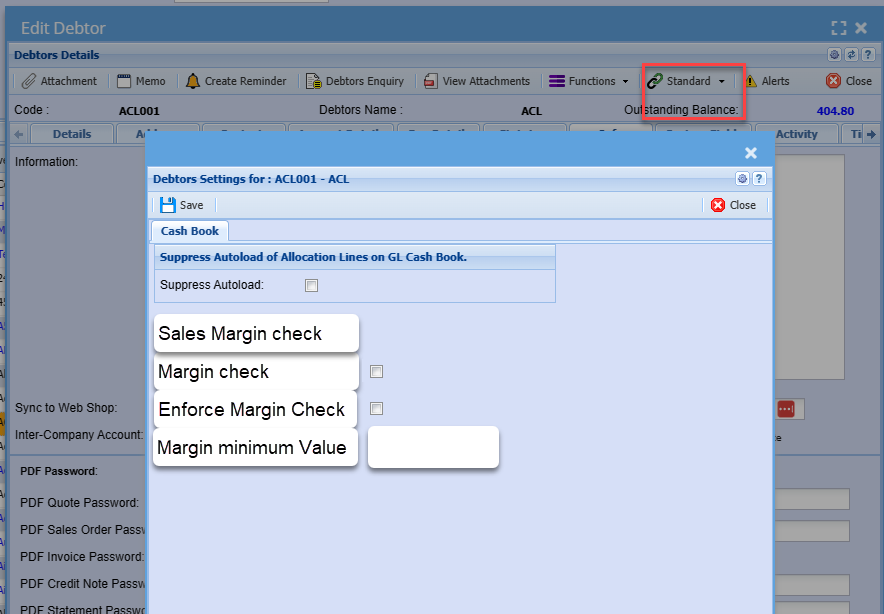
Task: Enable the Suppress Autoload checkbox
Action: click(311, 285)
